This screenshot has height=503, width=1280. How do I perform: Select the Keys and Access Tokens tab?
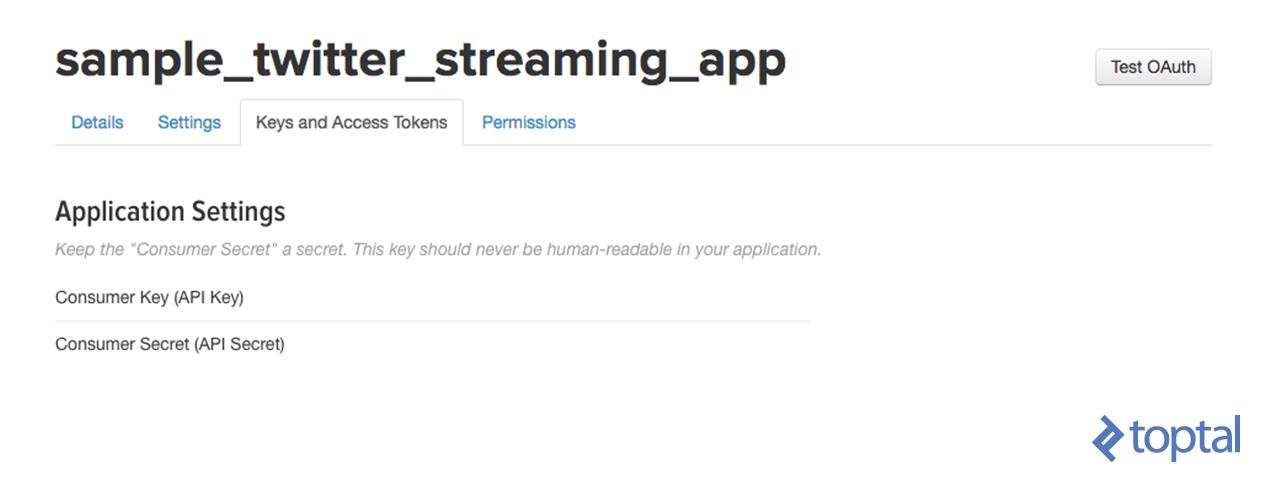pos(352,122)
